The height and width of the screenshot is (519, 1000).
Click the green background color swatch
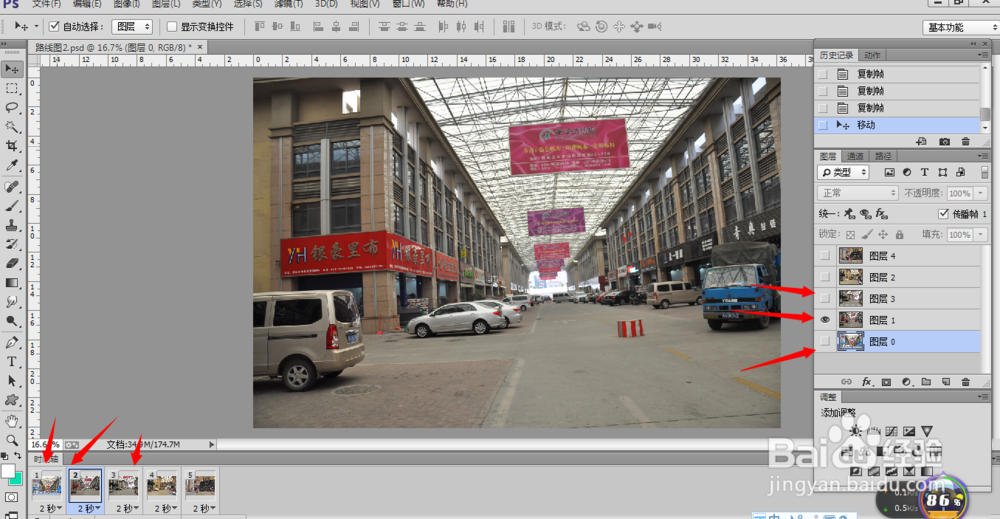tap(18, 479)
